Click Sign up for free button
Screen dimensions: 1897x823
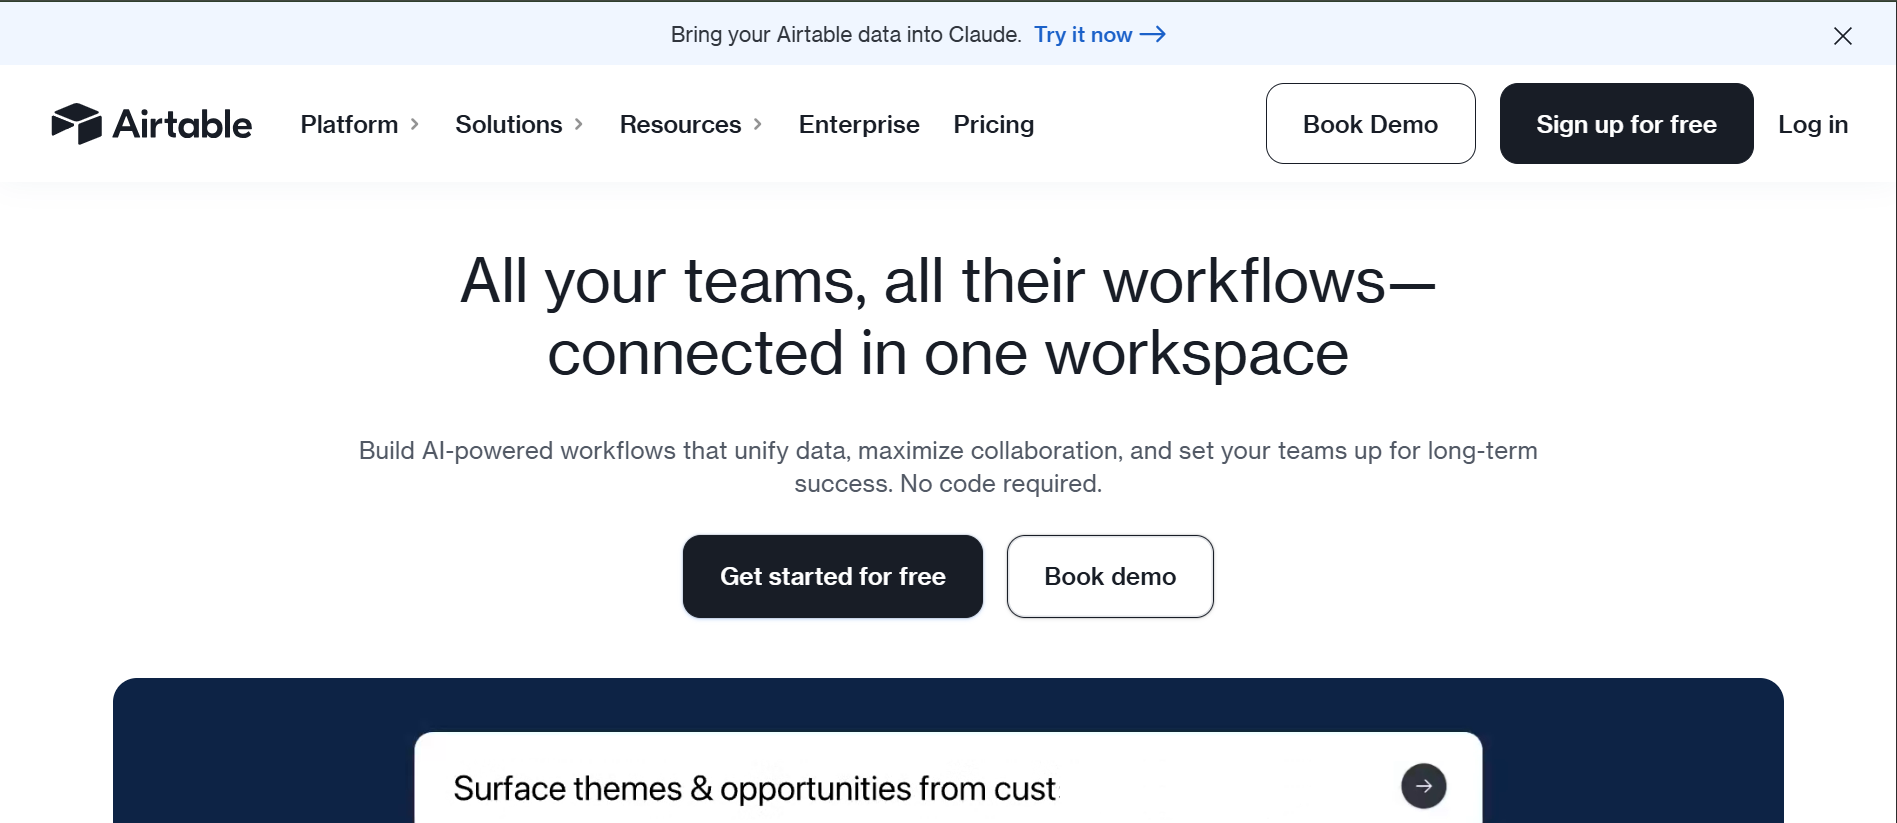pos(1626,123)
